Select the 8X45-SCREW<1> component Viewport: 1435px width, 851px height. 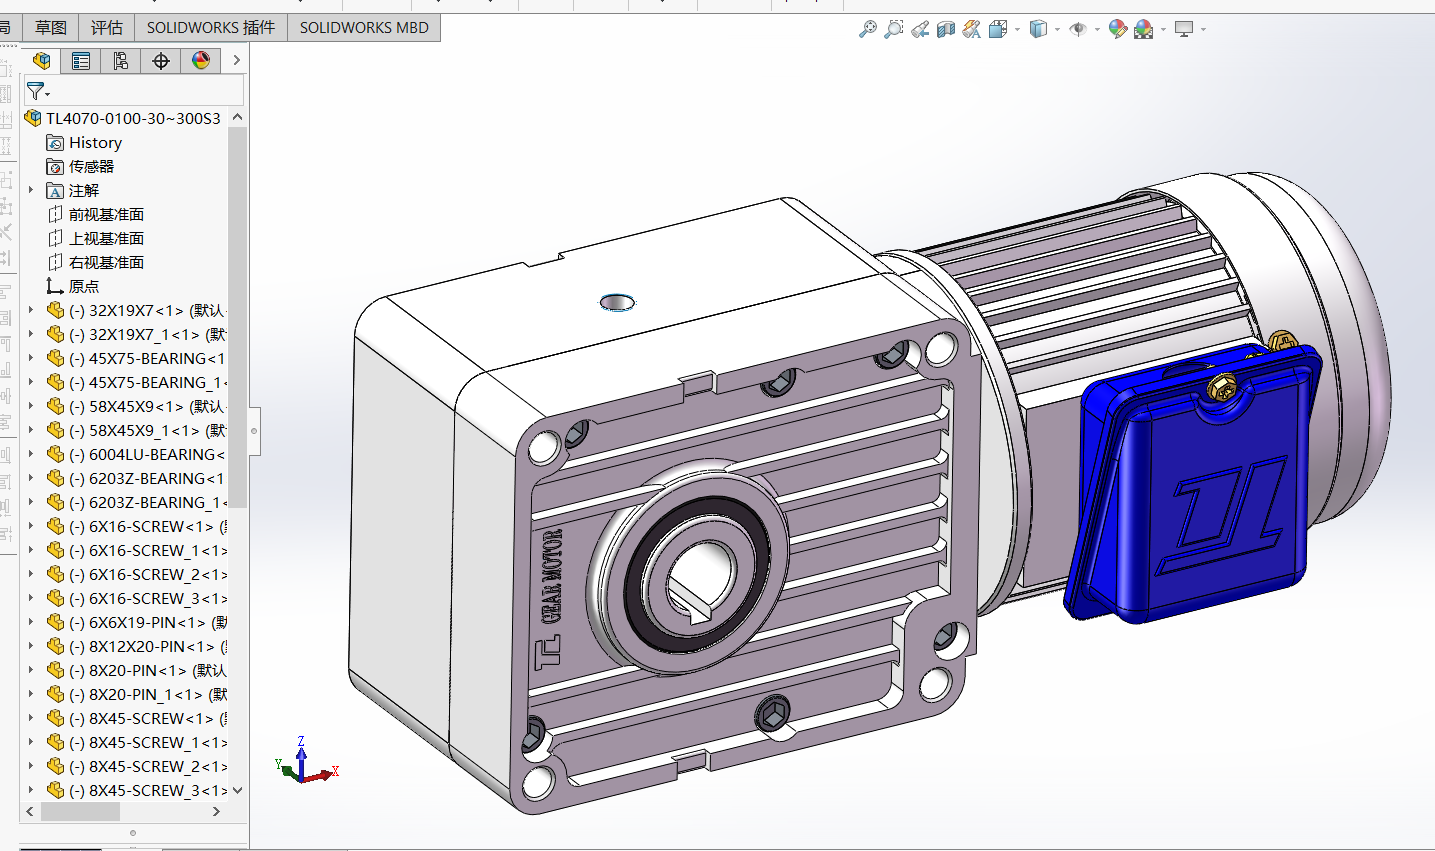click(137, 719)
